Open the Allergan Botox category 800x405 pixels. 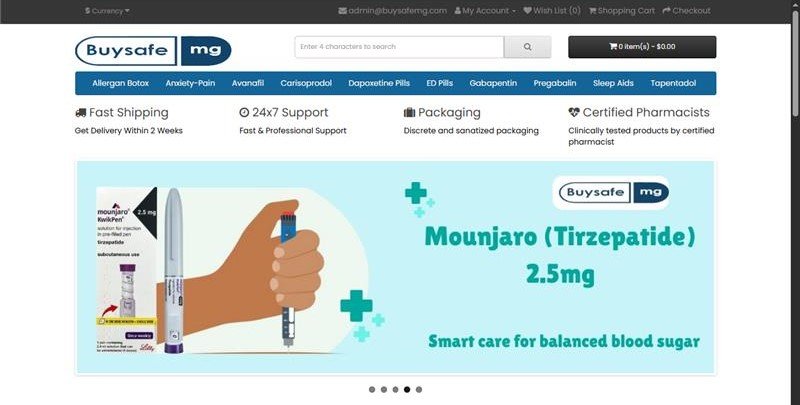click(120, 83)
